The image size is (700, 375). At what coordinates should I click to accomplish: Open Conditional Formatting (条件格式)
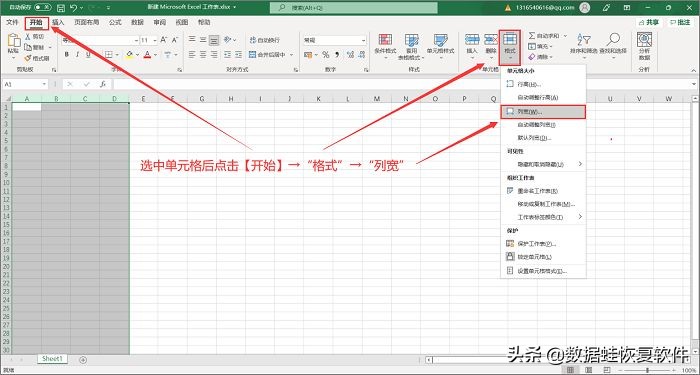(385, 47)
